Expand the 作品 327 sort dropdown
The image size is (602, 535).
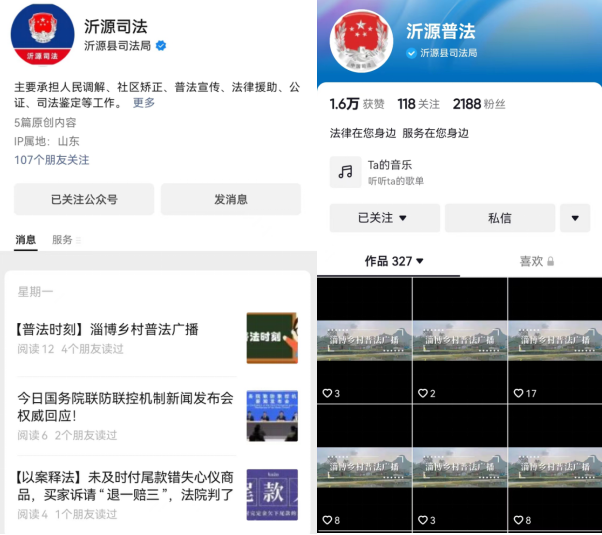(394, 261)
